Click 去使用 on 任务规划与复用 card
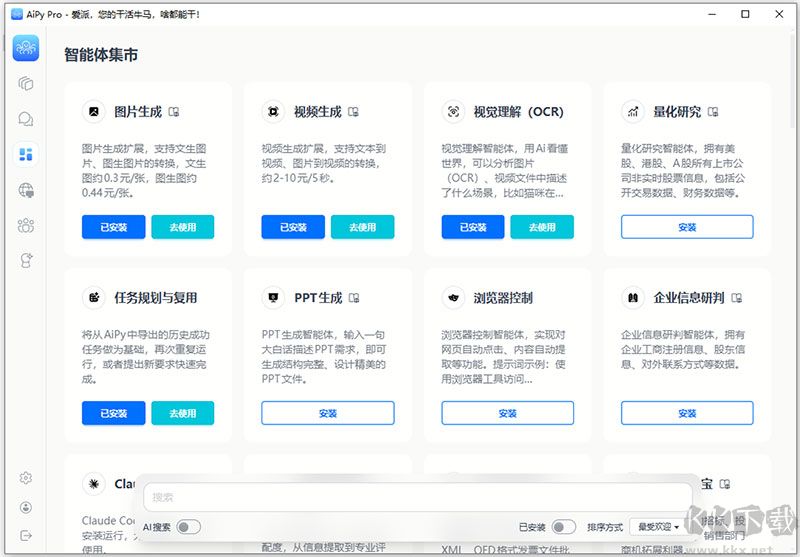The width and height of the screenshot is (800, 557). 183,413
